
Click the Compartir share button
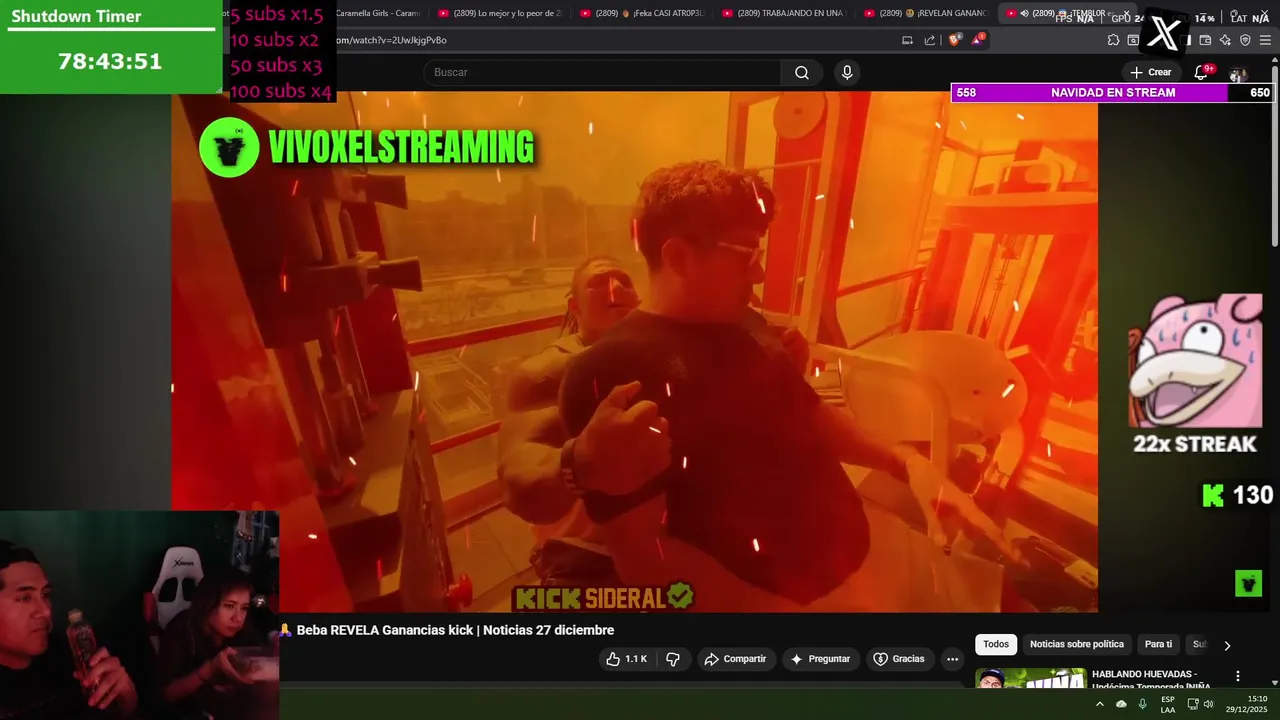[735, 659]
